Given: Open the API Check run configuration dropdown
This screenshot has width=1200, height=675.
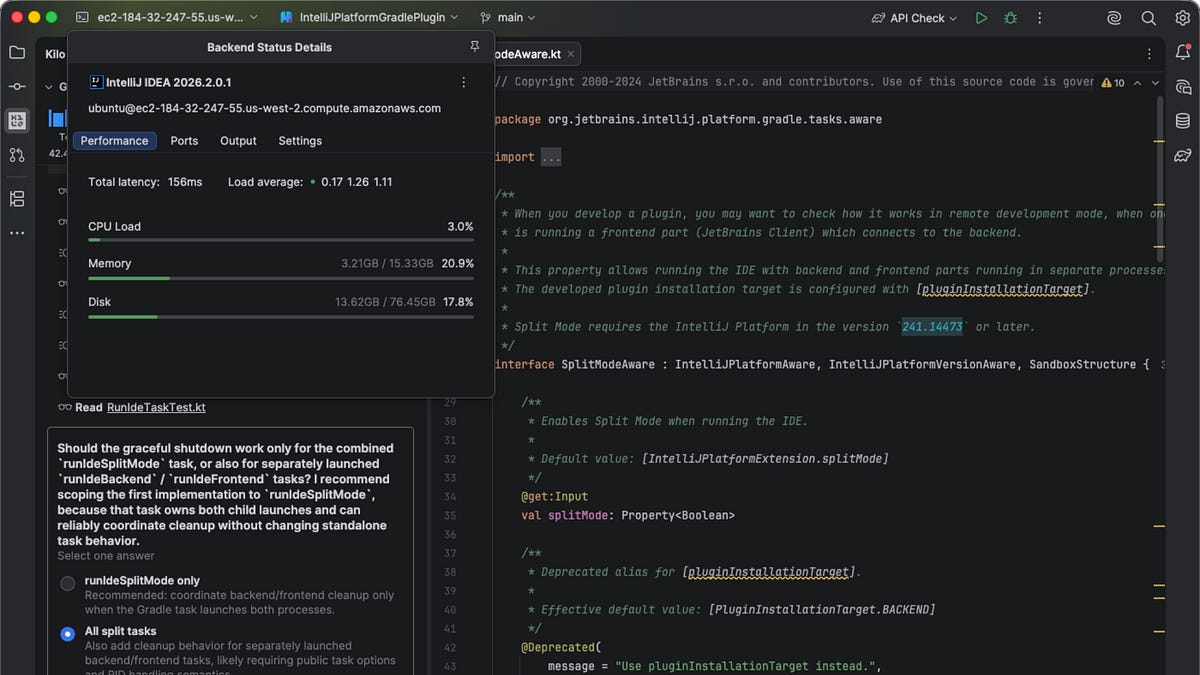Looking at the screenshot, I should coord(914,18).
